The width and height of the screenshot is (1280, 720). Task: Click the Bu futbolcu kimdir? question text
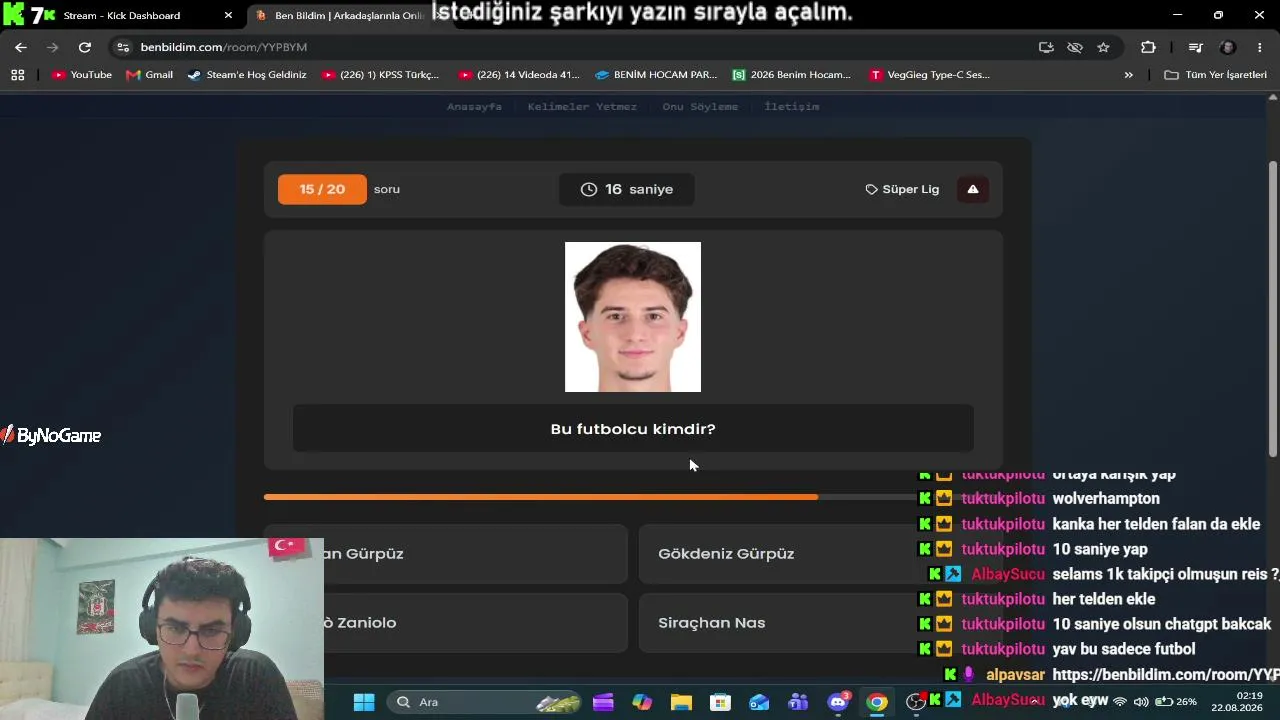(633, 429)
